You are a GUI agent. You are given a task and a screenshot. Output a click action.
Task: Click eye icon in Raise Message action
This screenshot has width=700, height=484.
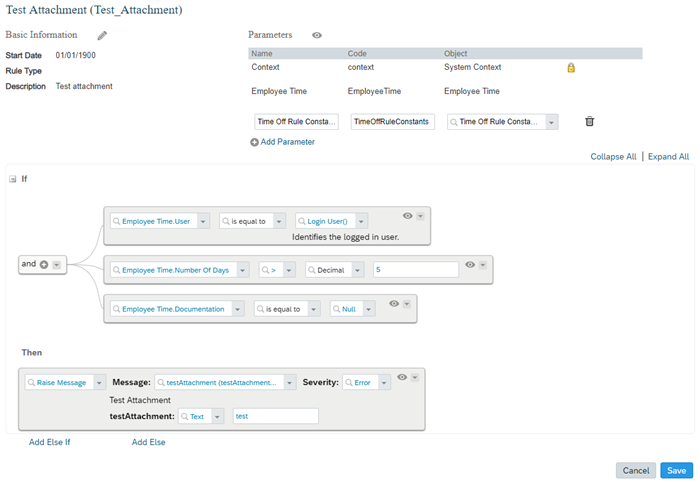[x=402, y=377]
